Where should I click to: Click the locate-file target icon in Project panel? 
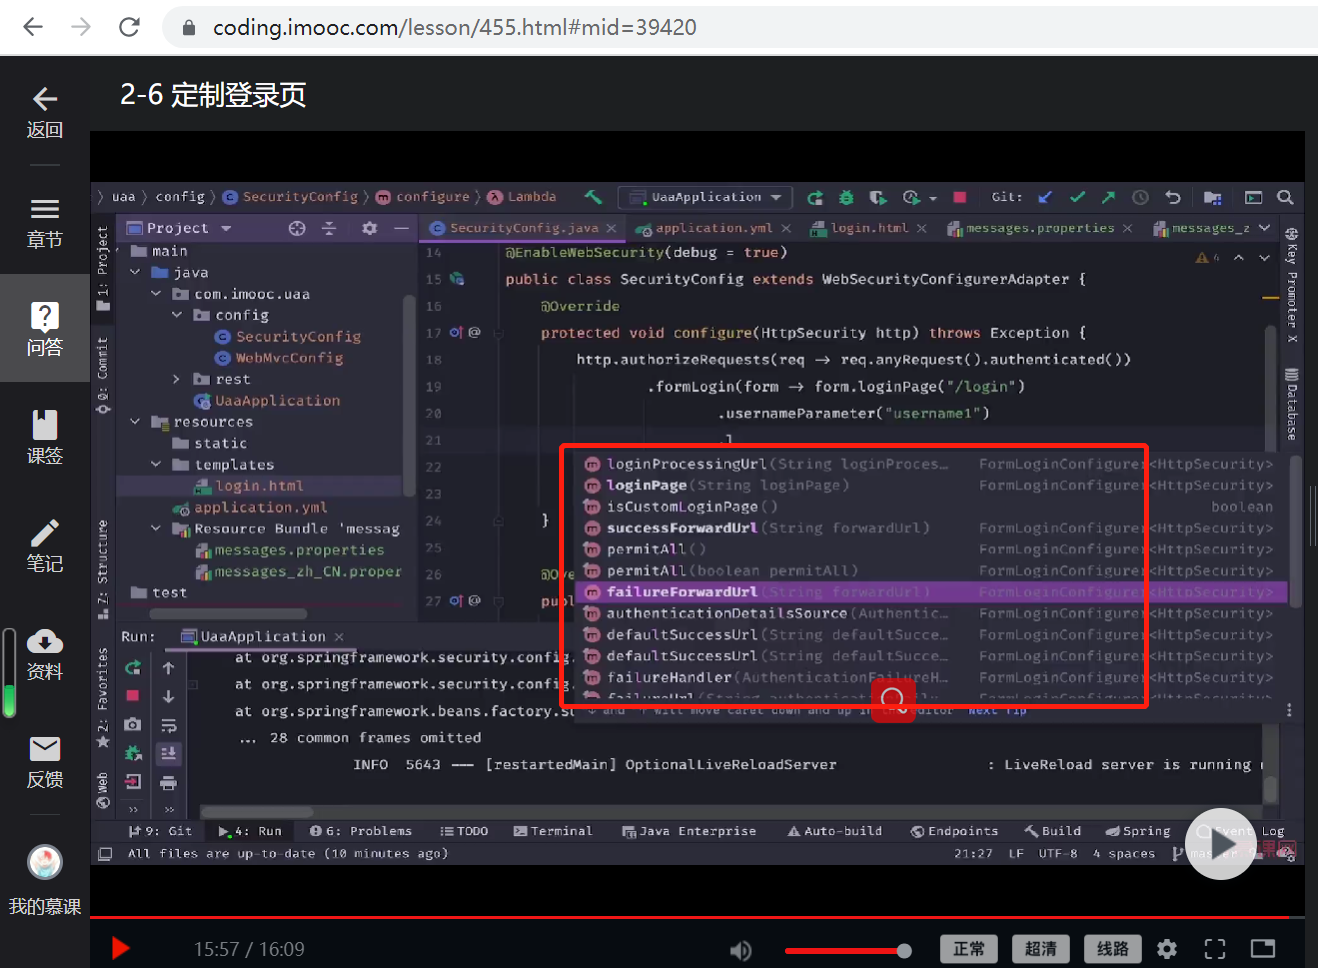click(297, 228)
